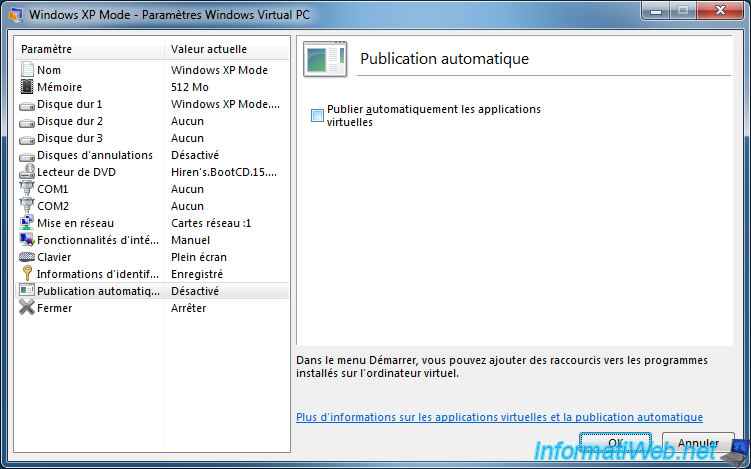Click the Fermer X icon

click(27, 308)
